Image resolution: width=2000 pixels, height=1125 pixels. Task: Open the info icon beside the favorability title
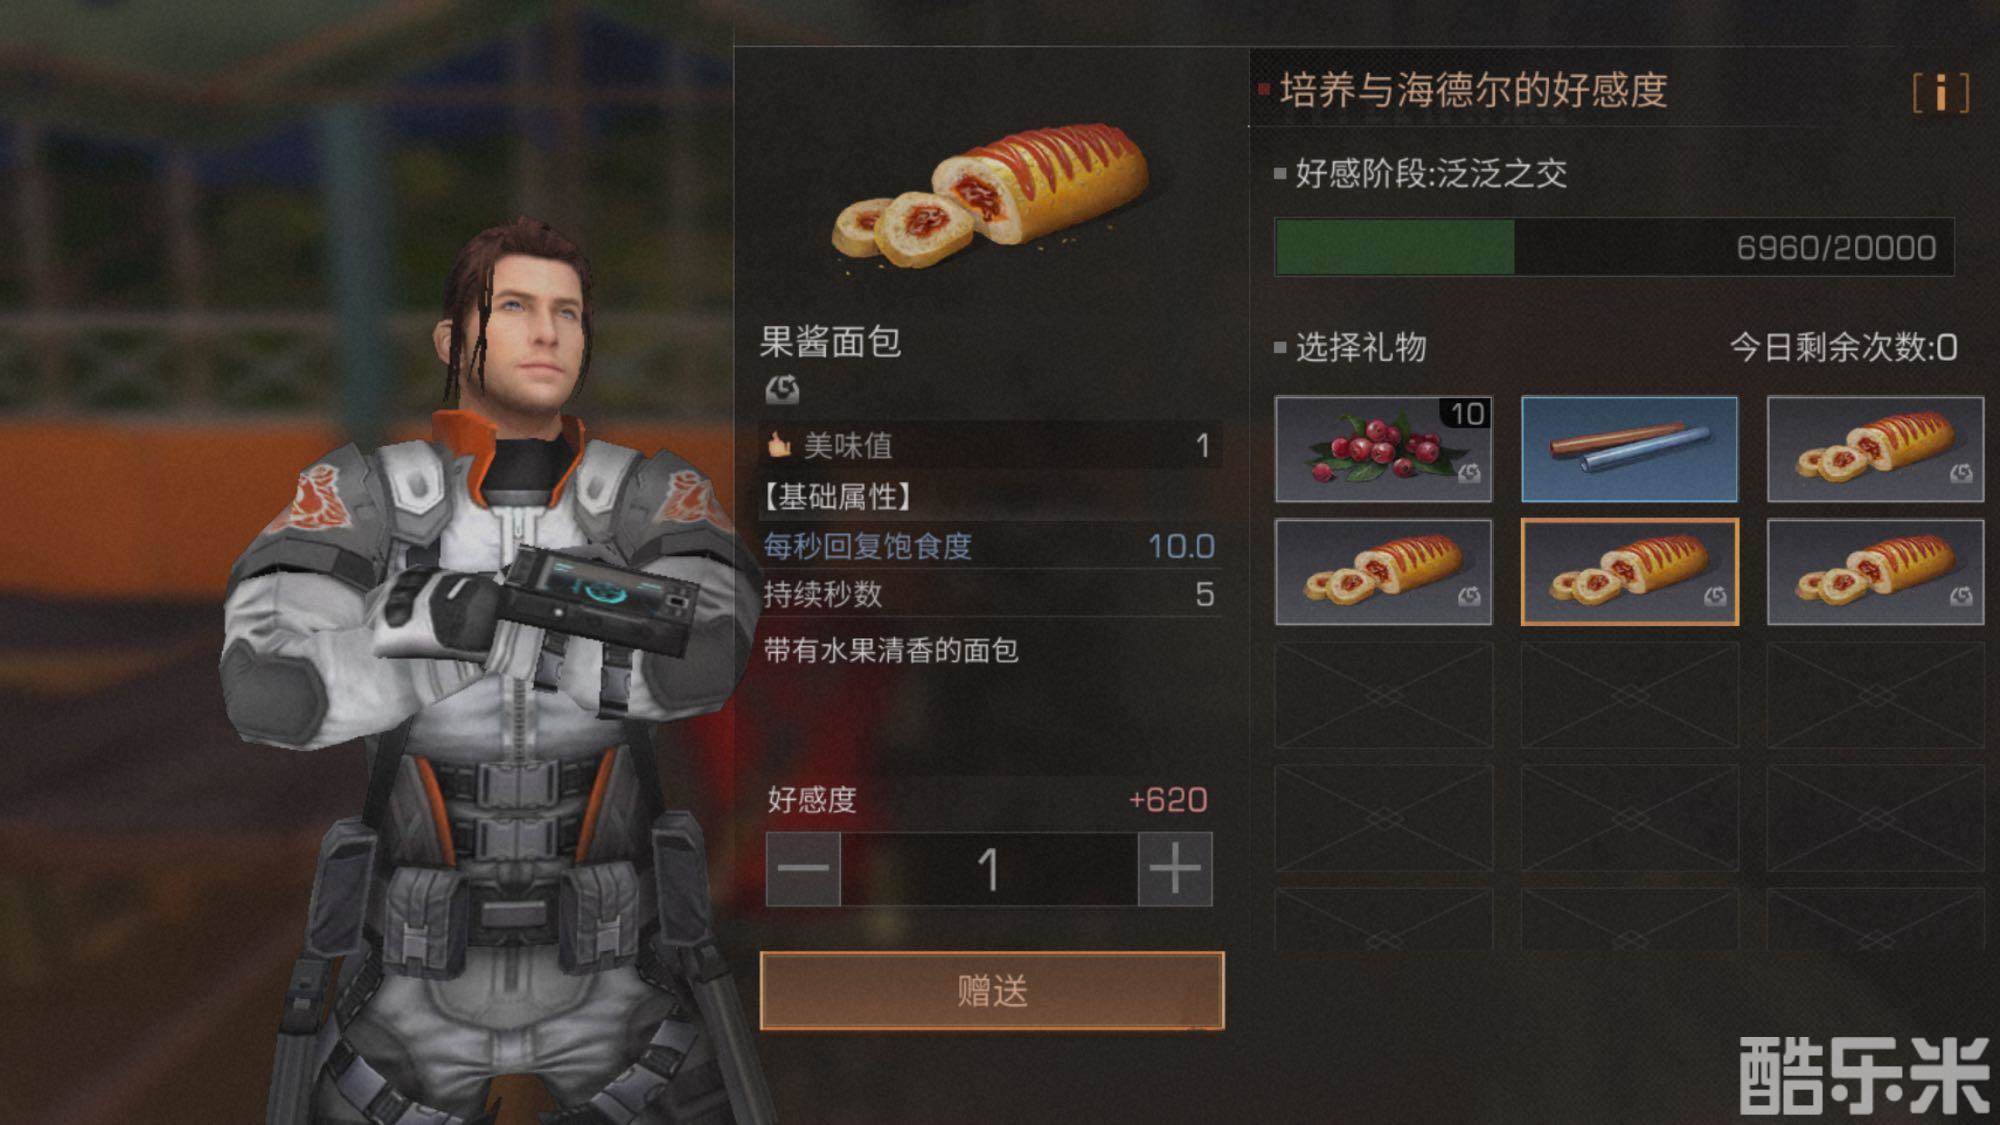coord(1940,92)
